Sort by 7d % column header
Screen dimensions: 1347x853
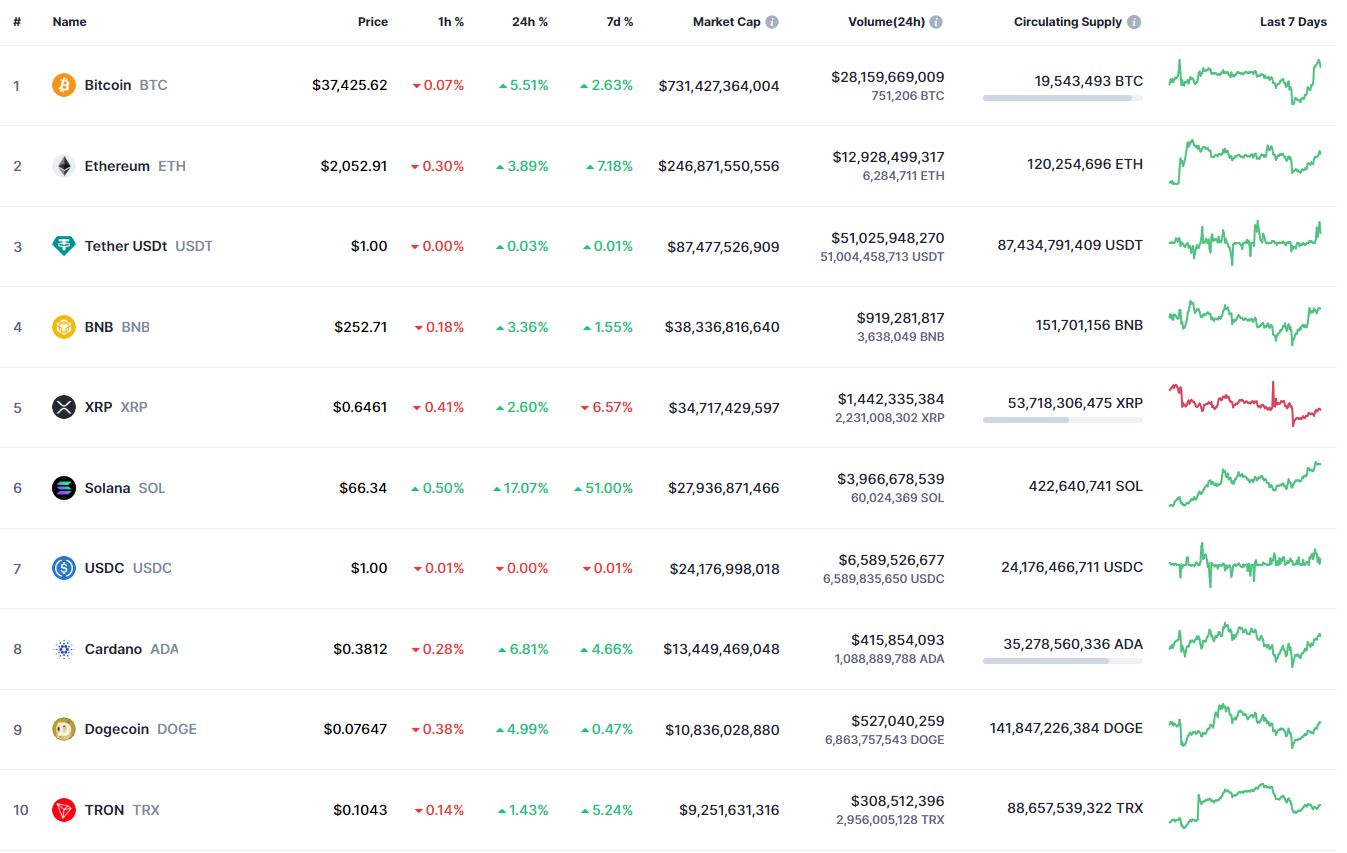point(619,22)
